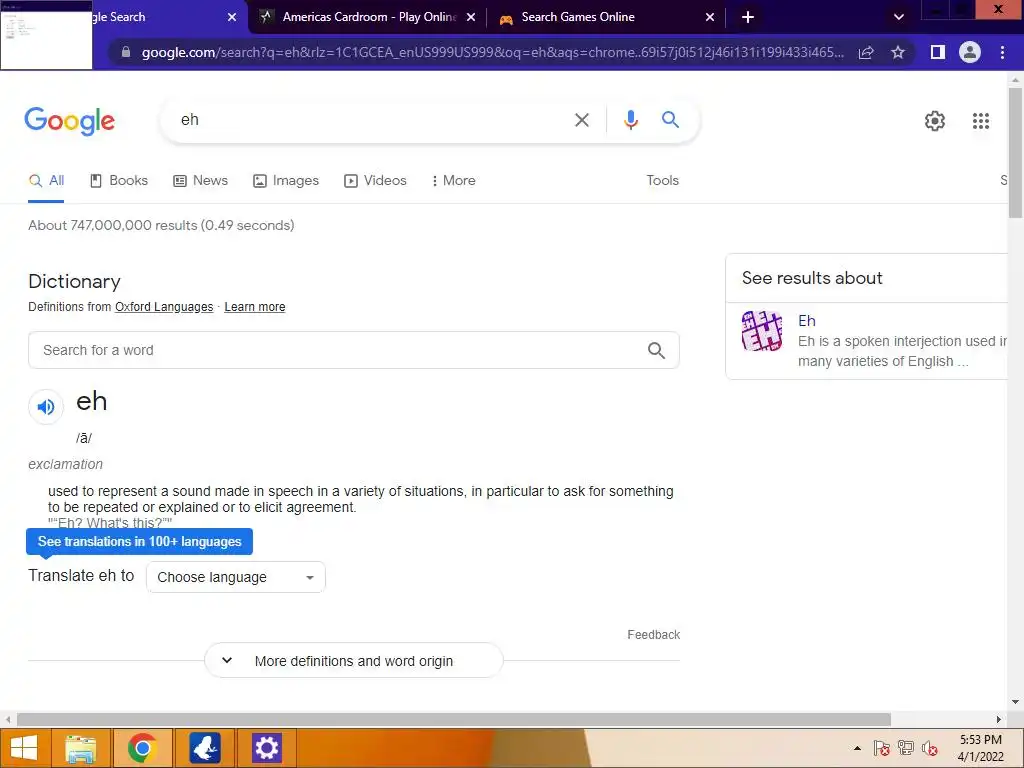Viewport: 1024px width, 768px height.
Task: Open the Eh result link in side panel
Action: (x=807, y=321)
